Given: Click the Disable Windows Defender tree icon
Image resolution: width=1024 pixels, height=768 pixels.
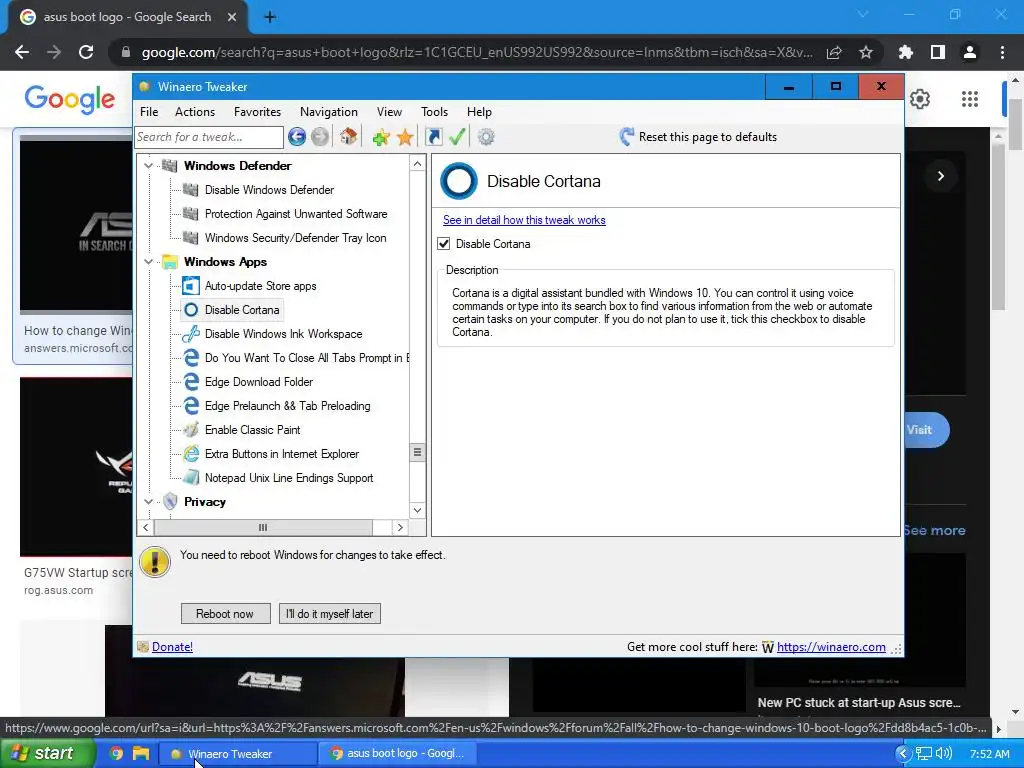Looking at the screenshot, I should [191, 189].
